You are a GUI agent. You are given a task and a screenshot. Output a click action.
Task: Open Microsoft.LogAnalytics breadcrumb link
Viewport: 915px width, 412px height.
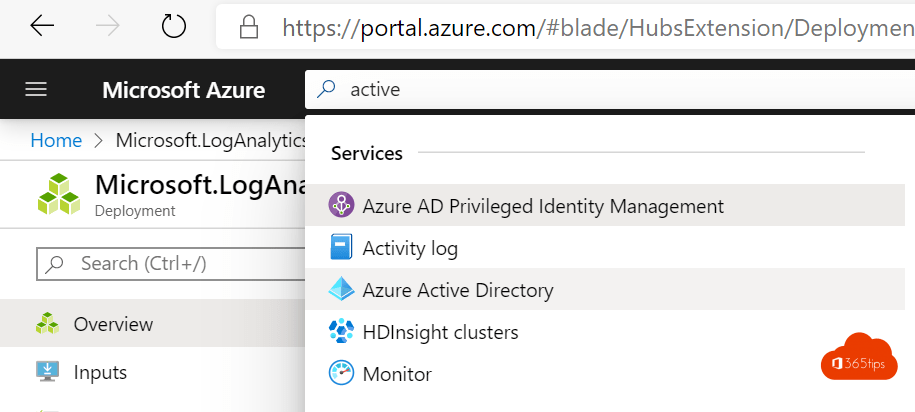click(x=211, y=140)
